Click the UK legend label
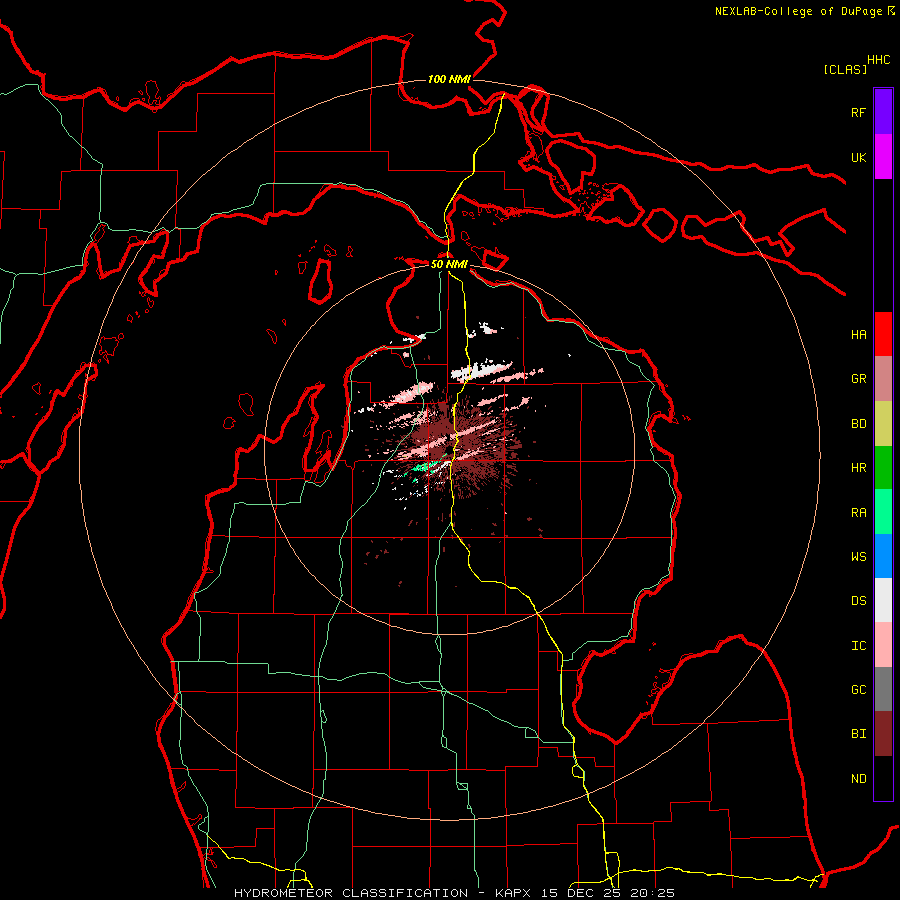This screenshot has height=900, width=900. (858, 157)
